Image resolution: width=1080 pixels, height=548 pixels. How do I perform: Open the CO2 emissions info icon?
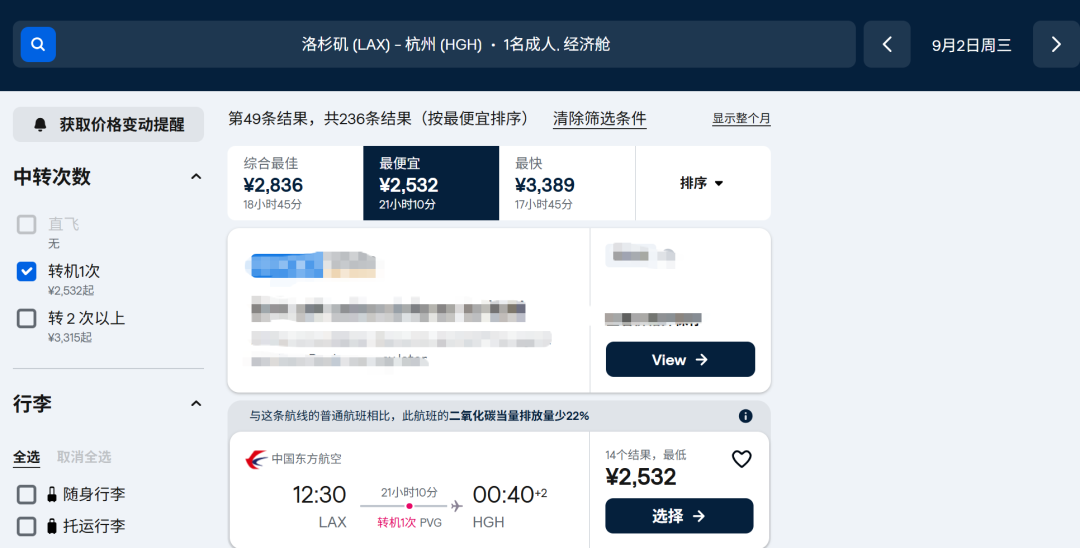[x=745, y=416]
